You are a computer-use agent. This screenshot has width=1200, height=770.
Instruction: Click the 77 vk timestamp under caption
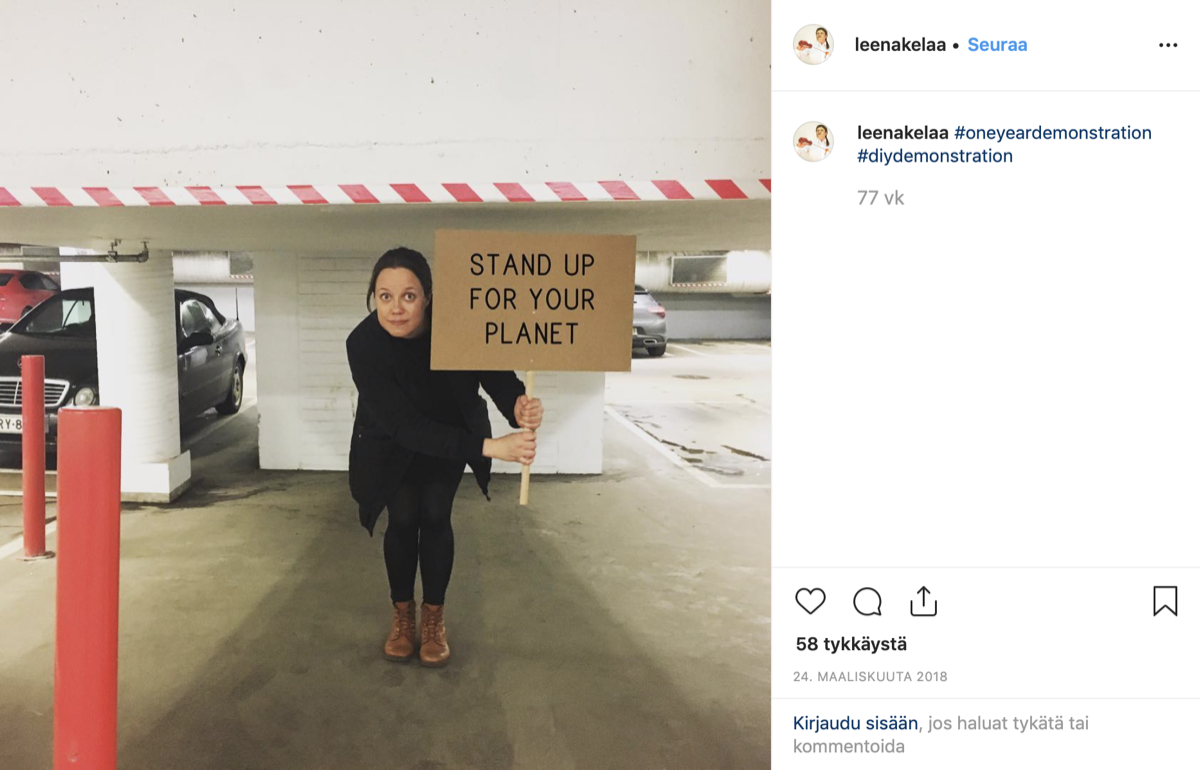pos(880,198)
